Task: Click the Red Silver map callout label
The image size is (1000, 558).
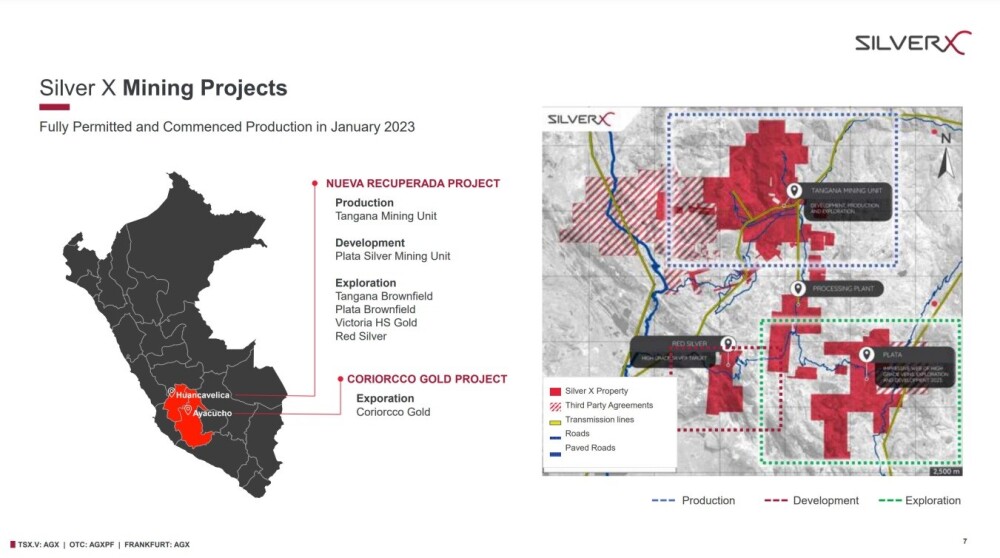Action: (x=677, y=351)
